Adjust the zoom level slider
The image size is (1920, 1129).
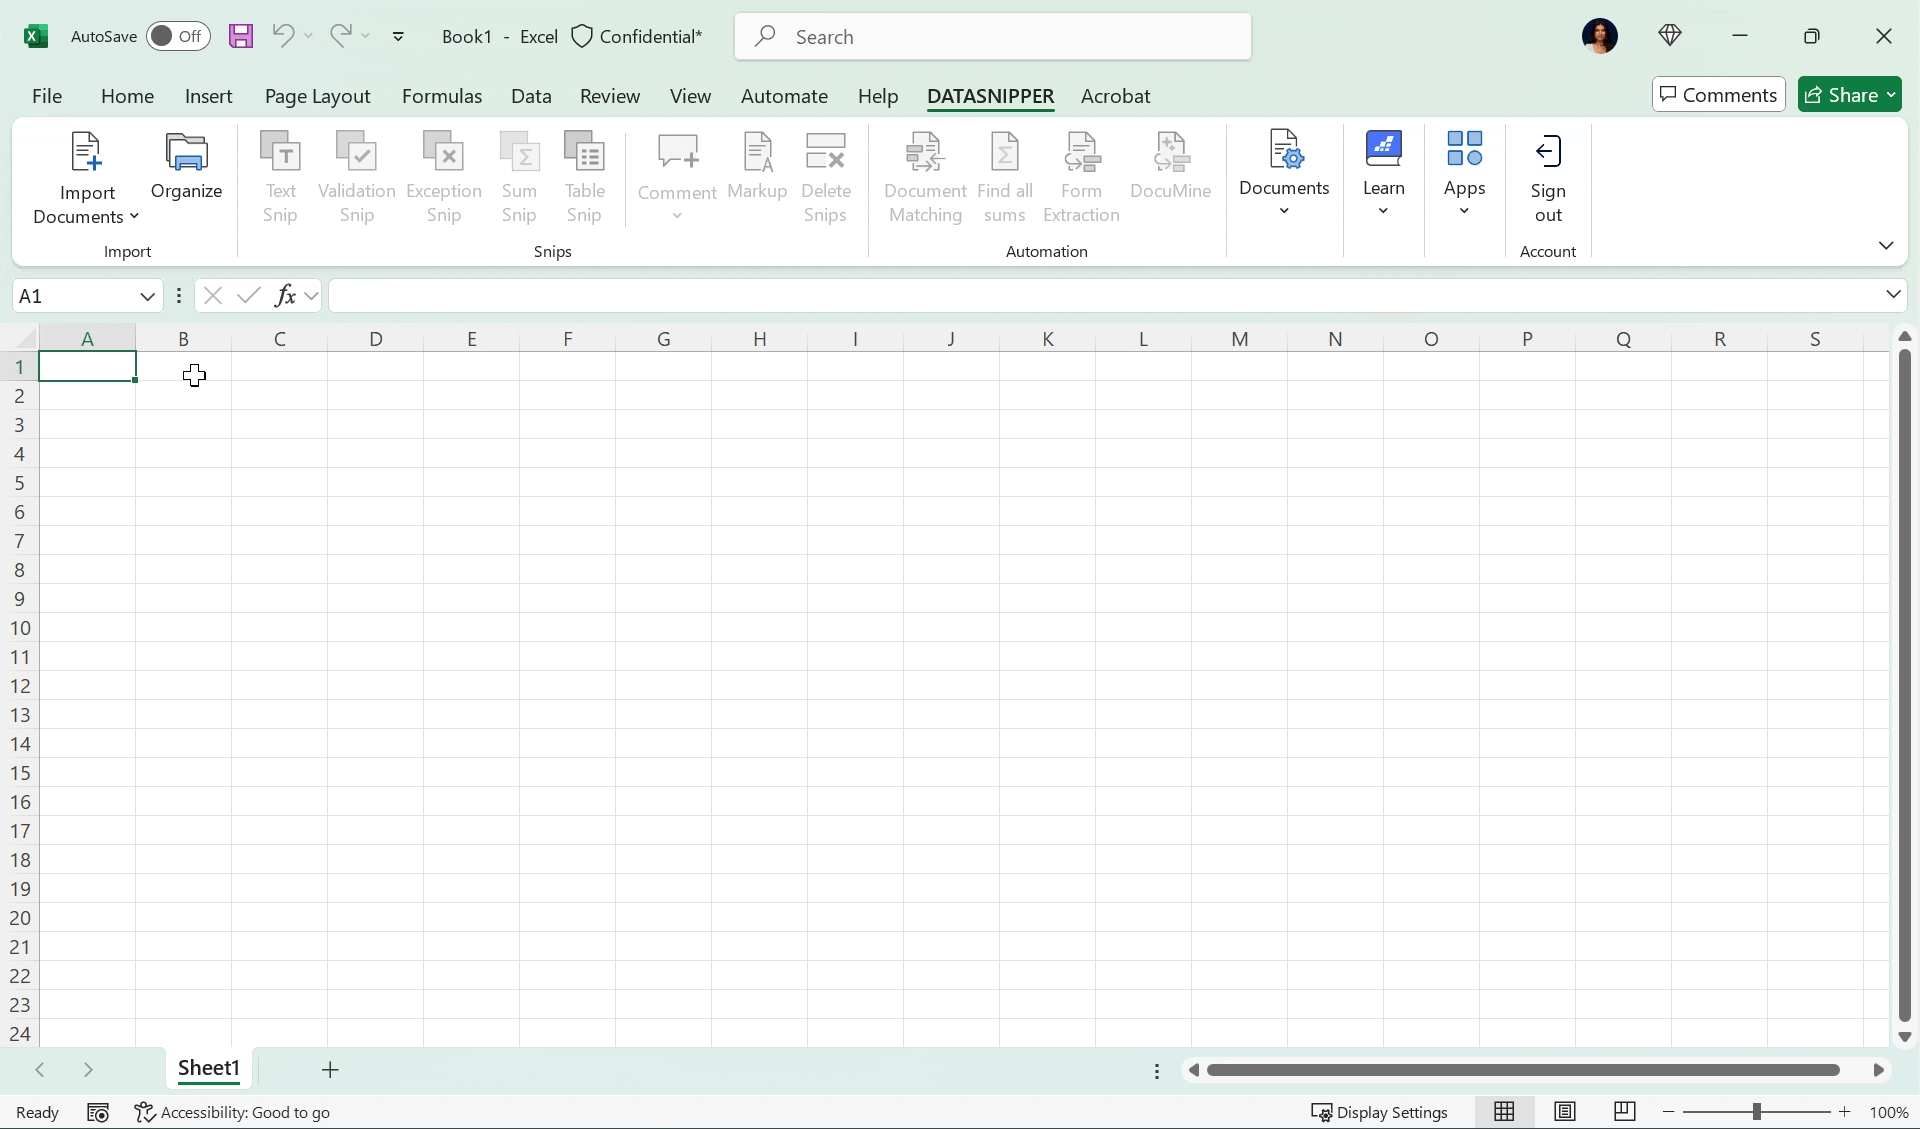point(1756,1112)
